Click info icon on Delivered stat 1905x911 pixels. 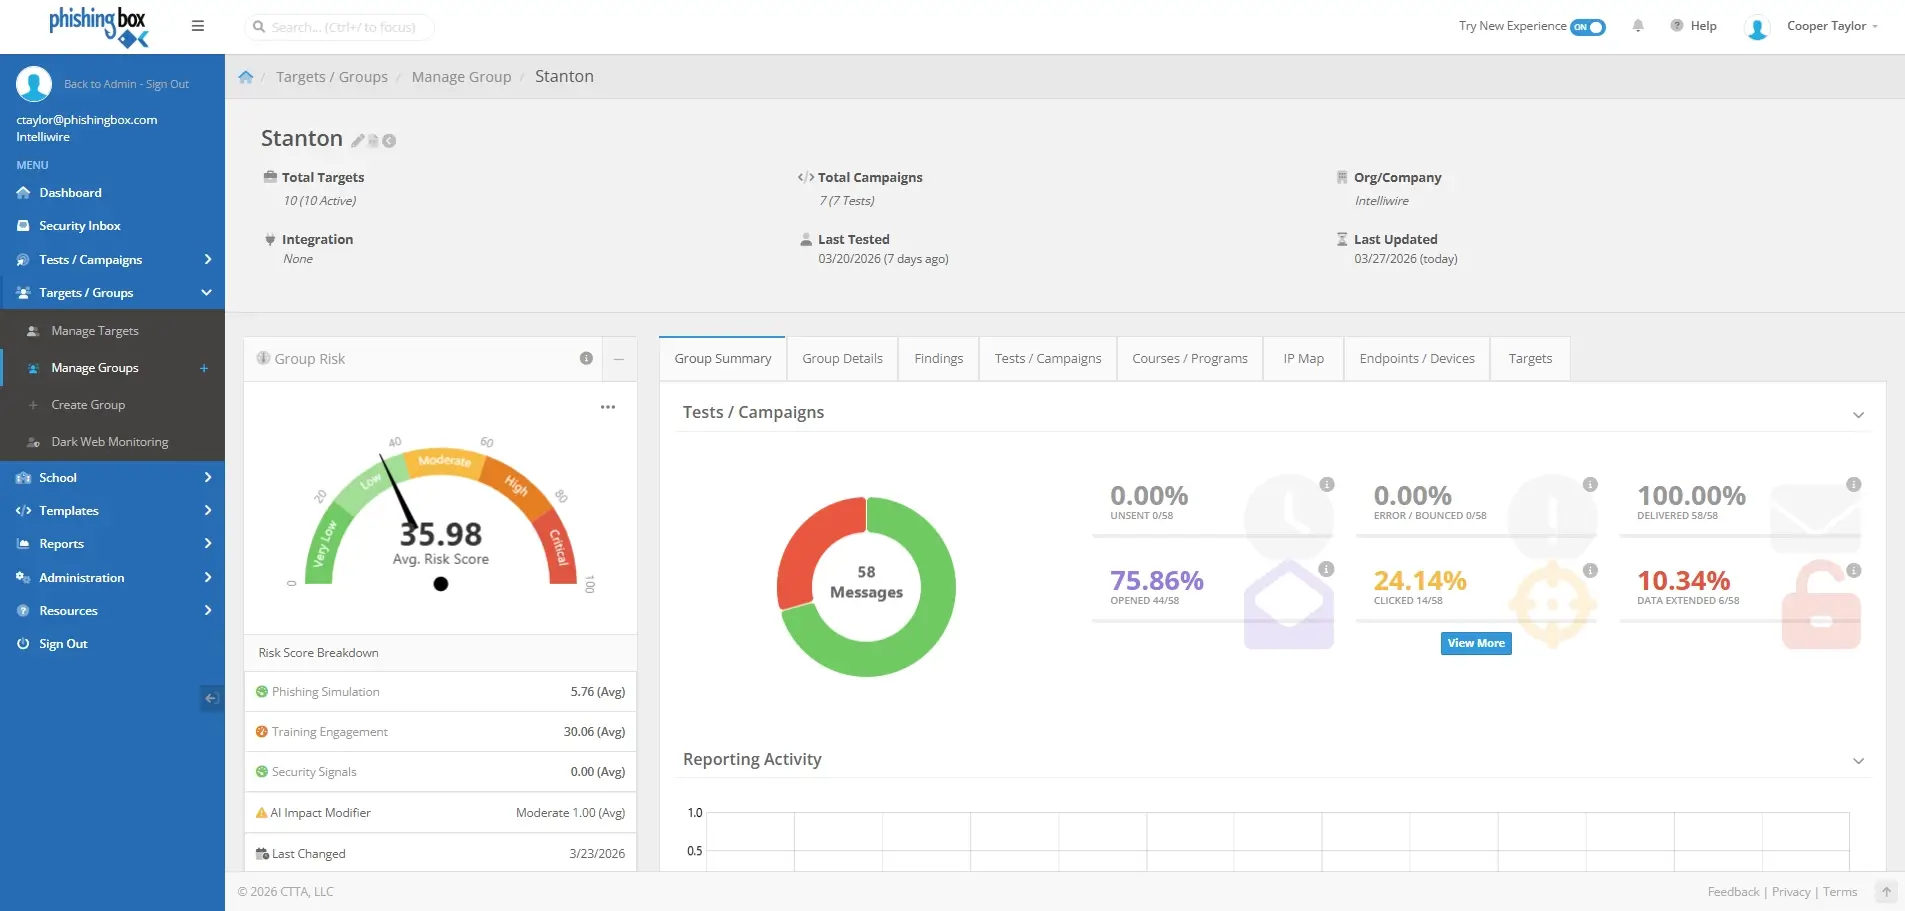click(1853, 485)
